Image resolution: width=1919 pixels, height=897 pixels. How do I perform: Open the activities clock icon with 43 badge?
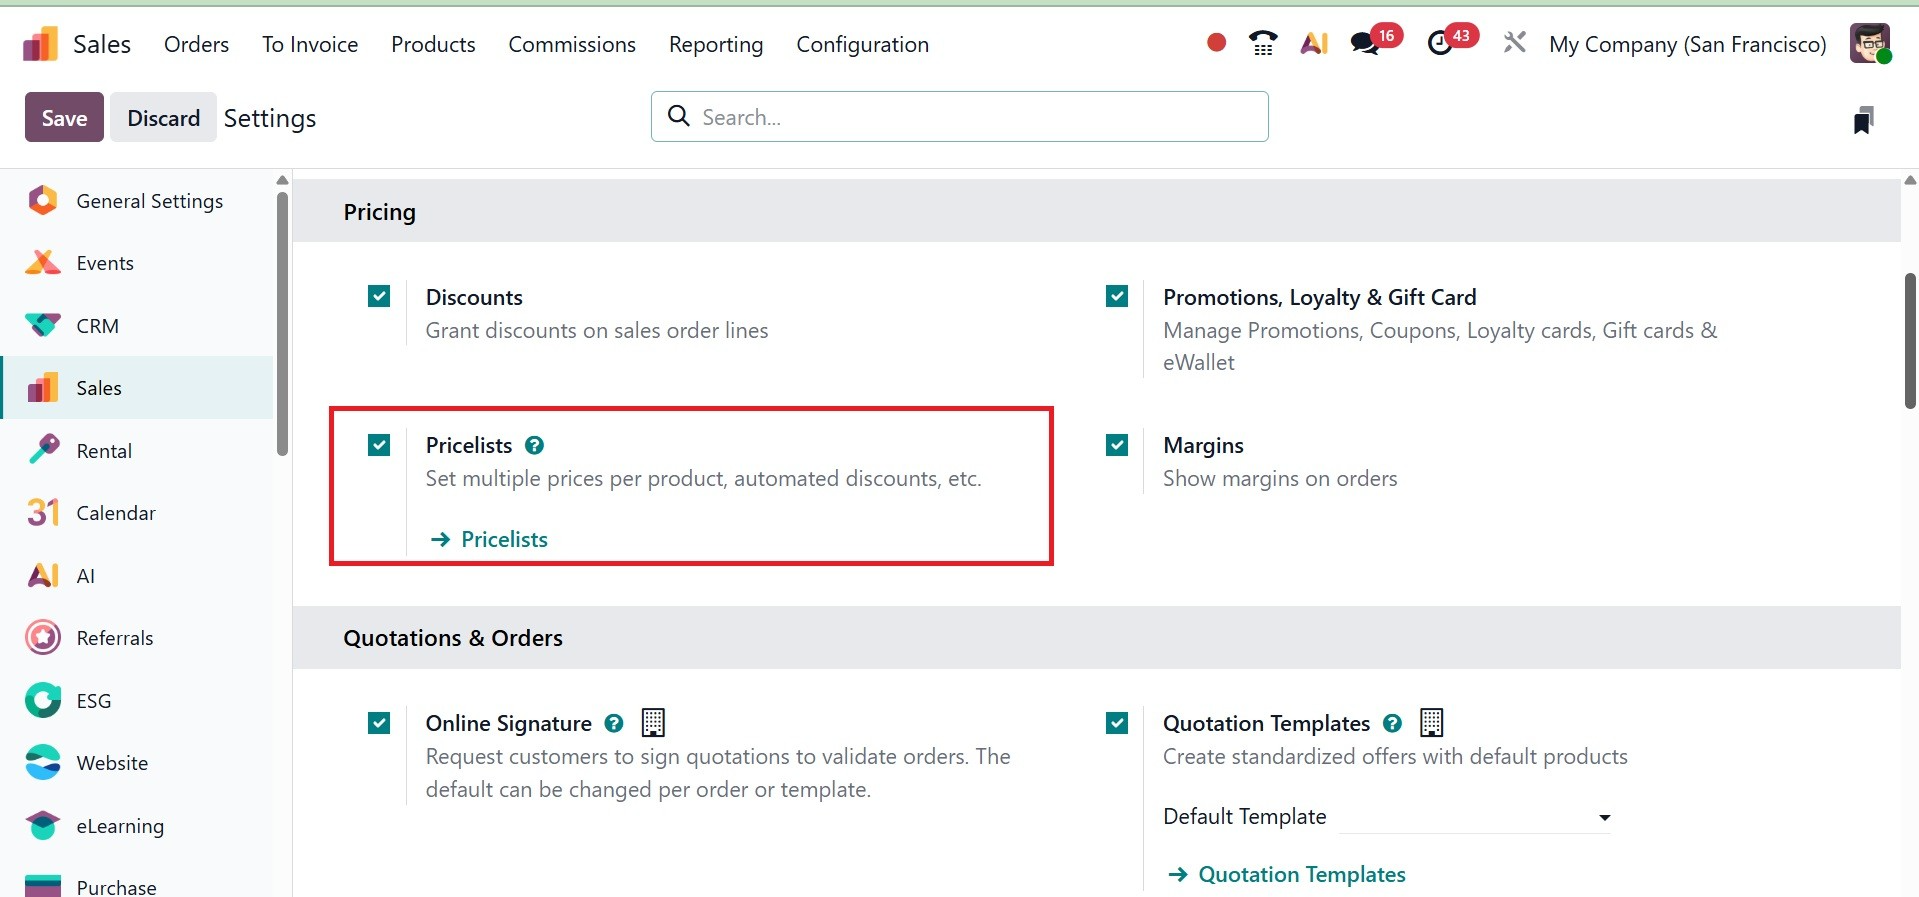tap(1440, 43)
